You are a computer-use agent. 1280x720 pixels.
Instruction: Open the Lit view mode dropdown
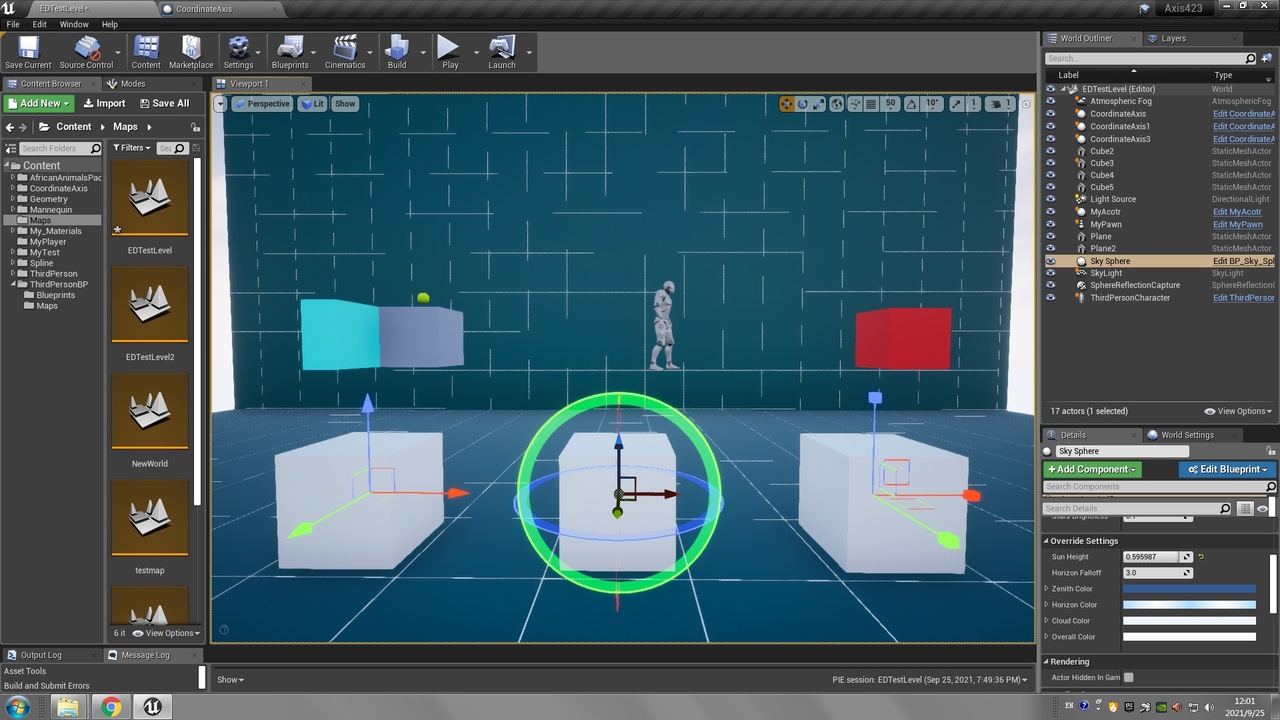(313, 104)
